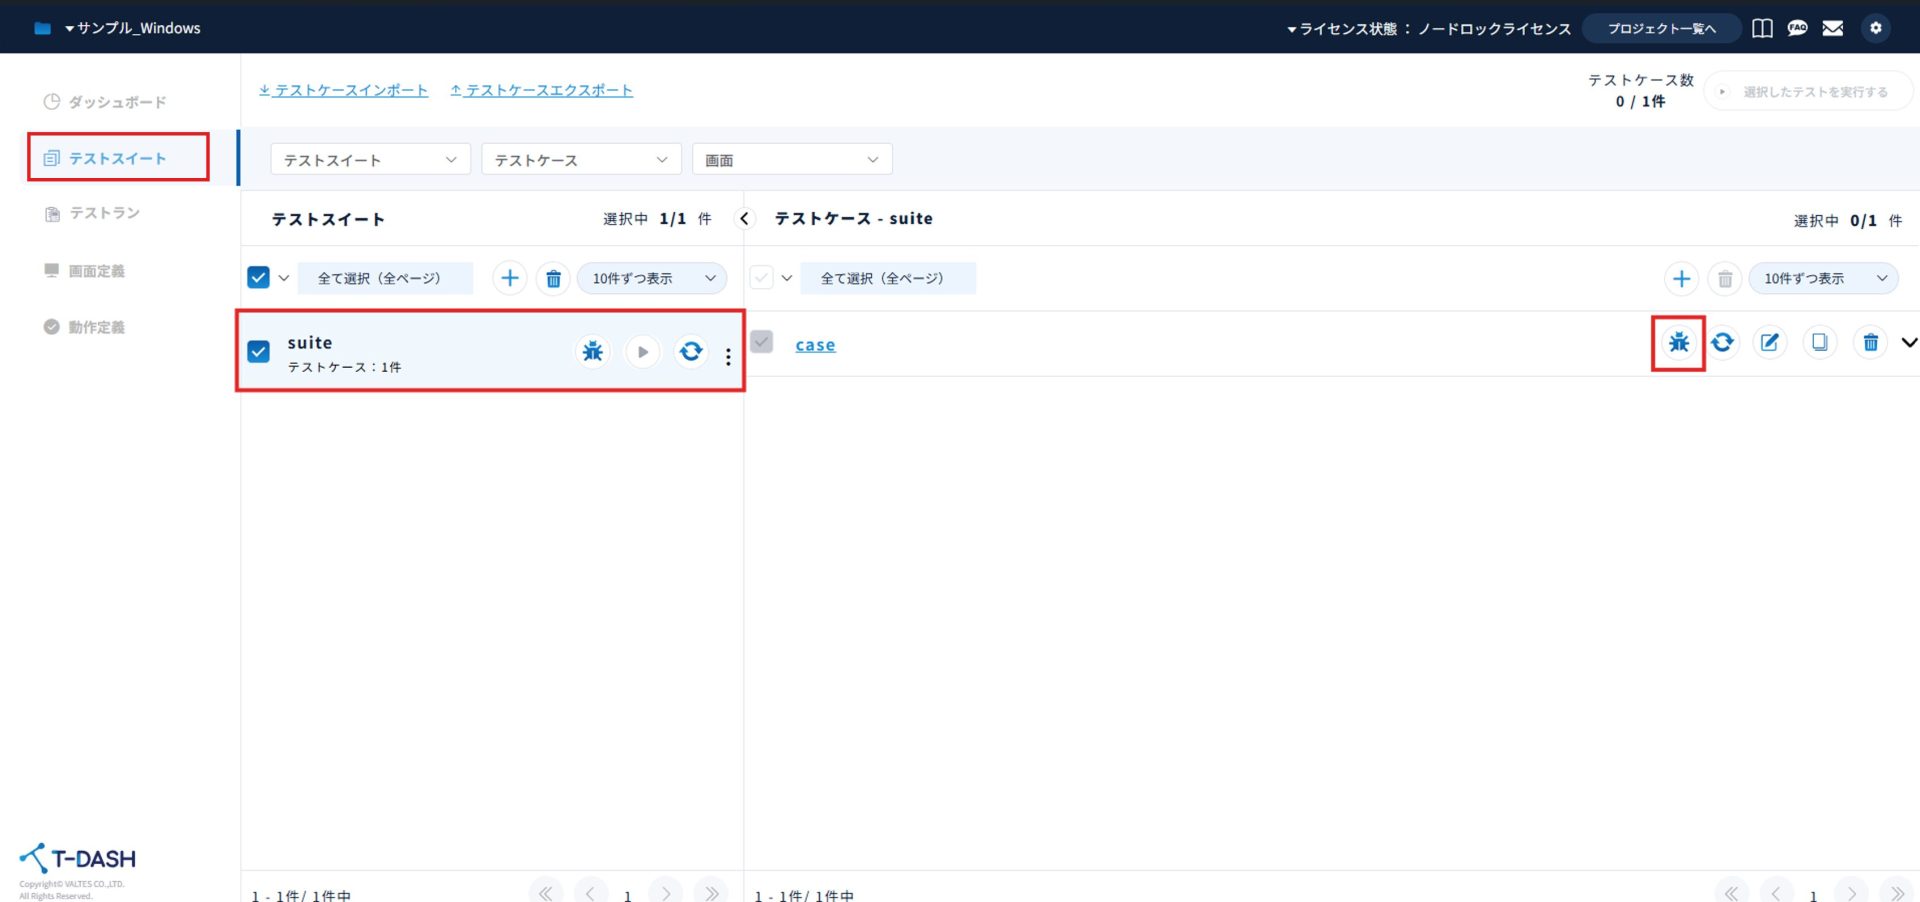Open the mail icon in header
The height and width of the screenshot is (902, 1920).
(x=1832, y=28)
